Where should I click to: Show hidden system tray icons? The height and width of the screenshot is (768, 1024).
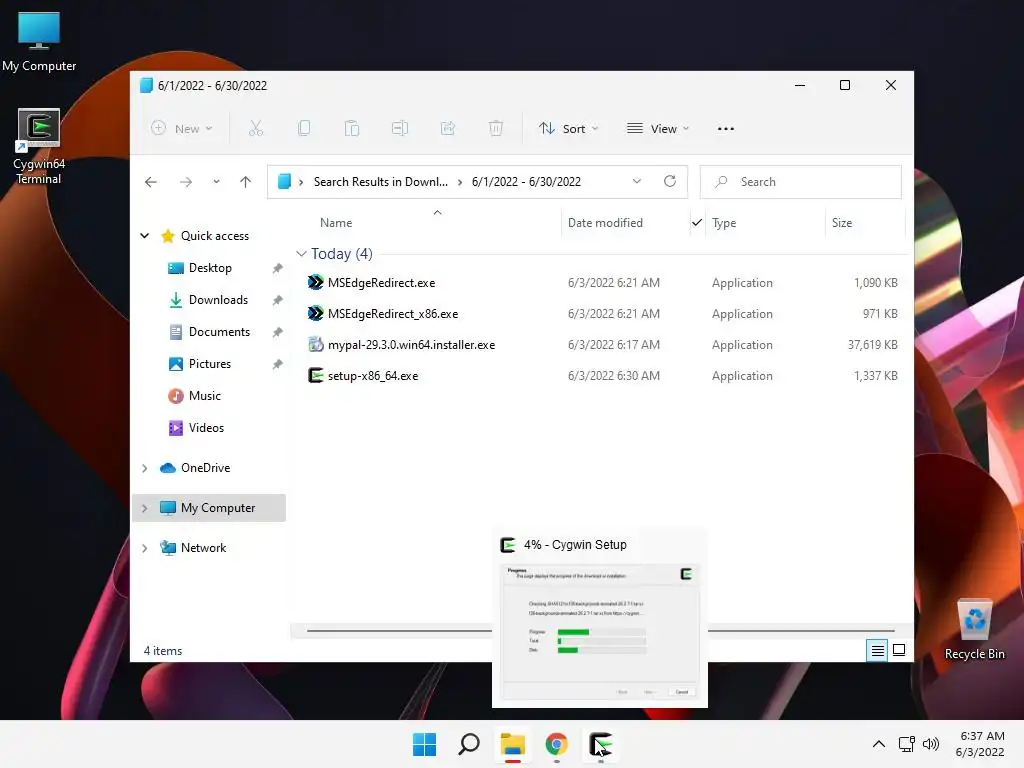[879, 744]
